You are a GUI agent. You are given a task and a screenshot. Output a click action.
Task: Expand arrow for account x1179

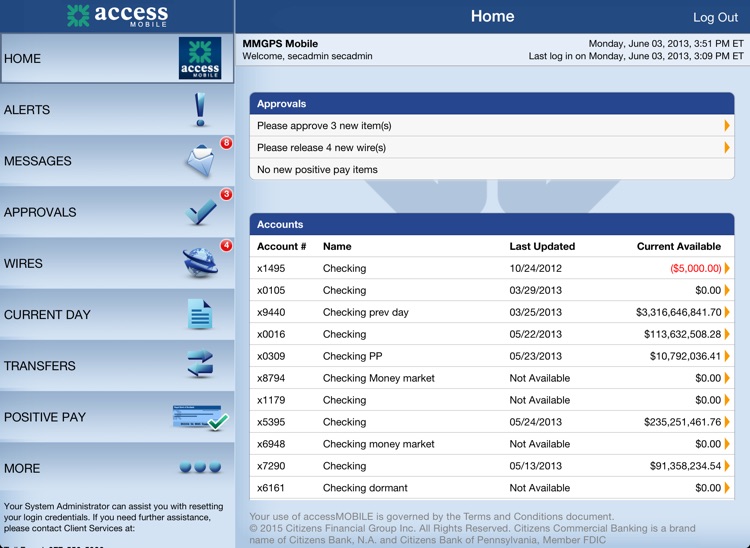[x=727, y=400]
